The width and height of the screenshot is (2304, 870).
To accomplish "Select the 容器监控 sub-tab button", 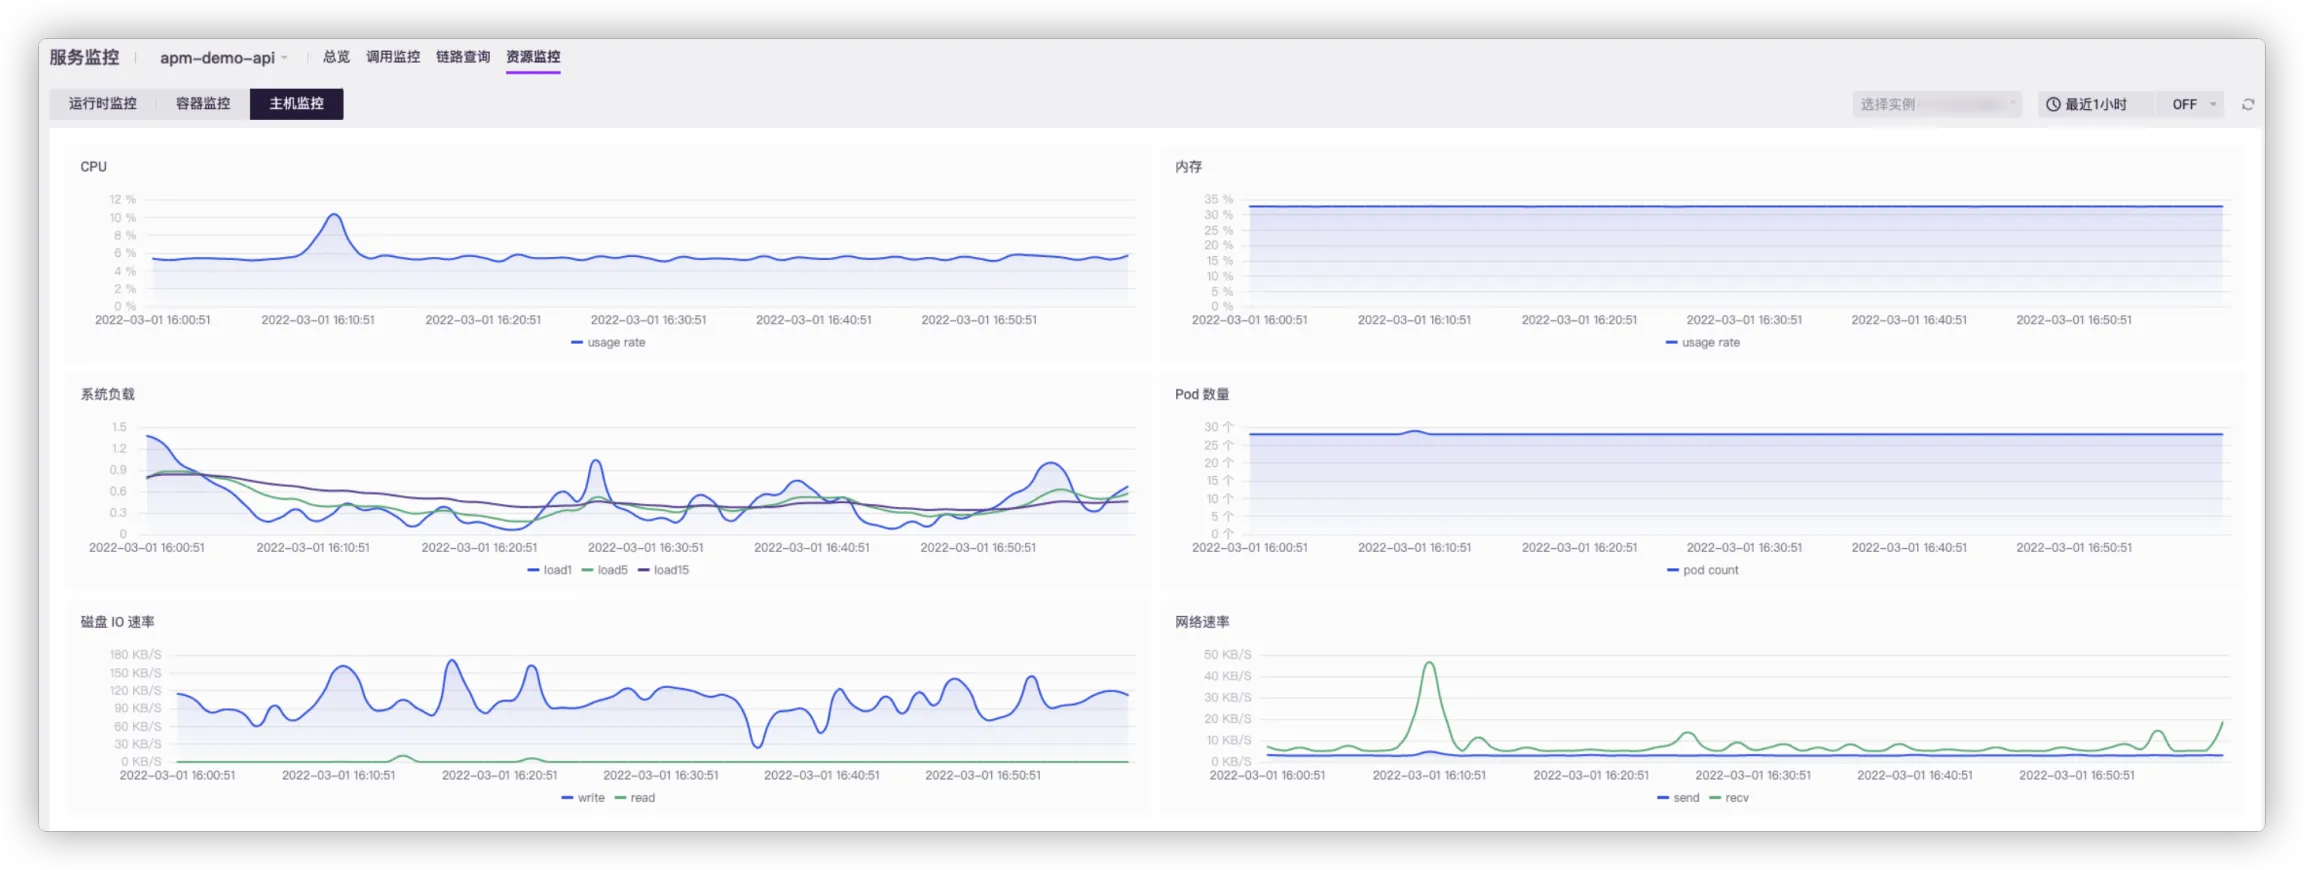I will [x=203, y=104].
